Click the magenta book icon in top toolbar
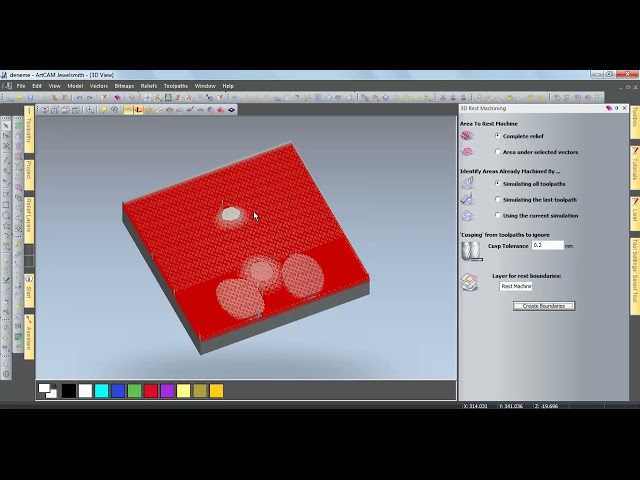Screen dimensions: 640x480 [x=118, y=98]
